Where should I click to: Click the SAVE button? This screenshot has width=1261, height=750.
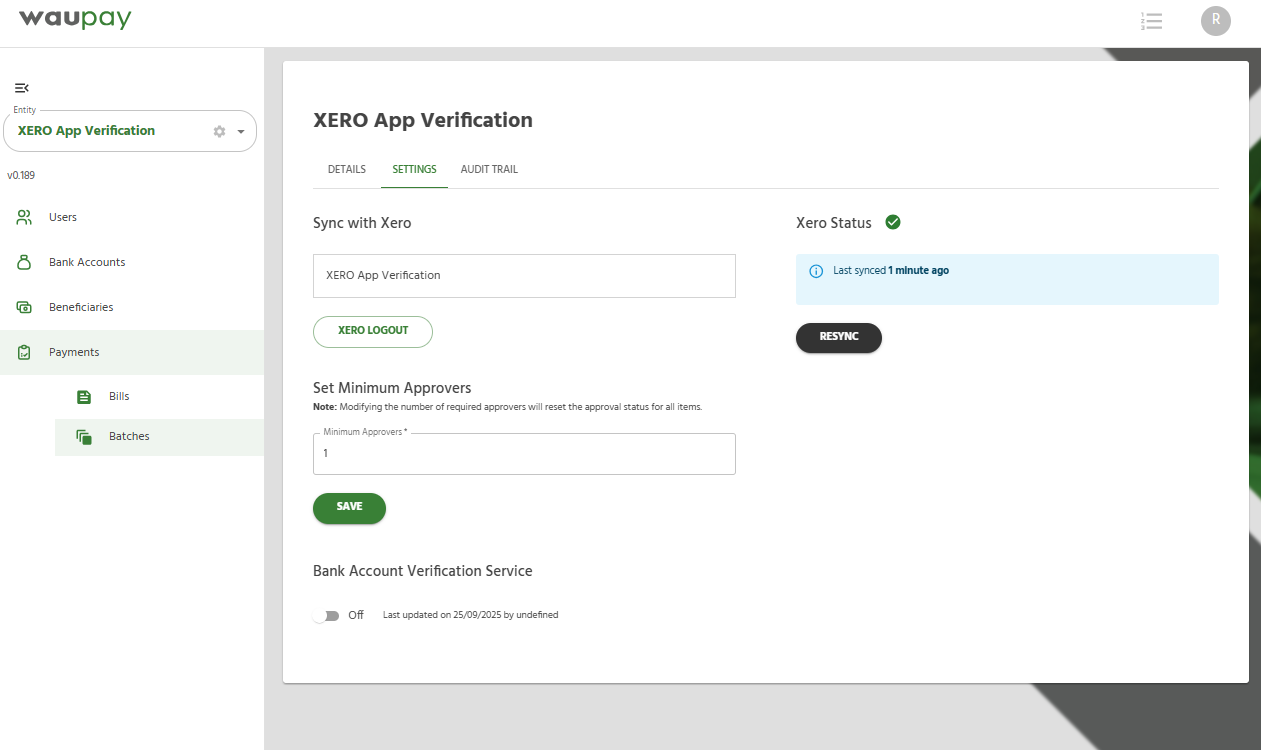349,507
